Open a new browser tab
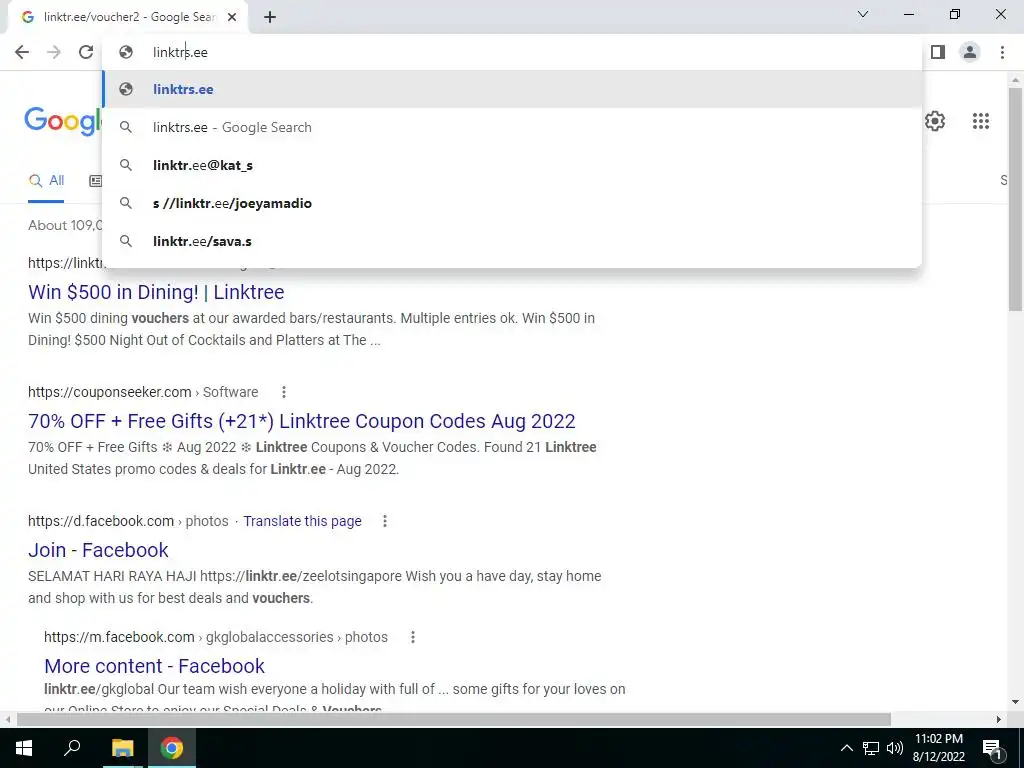 click(270, 18)
